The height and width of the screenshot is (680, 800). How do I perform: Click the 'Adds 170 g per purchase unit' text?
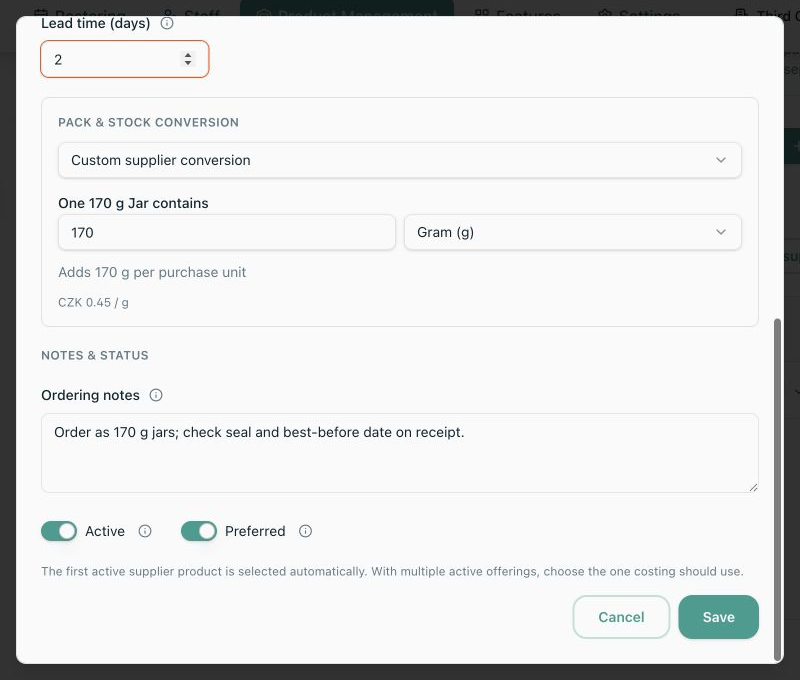point(152,272)
